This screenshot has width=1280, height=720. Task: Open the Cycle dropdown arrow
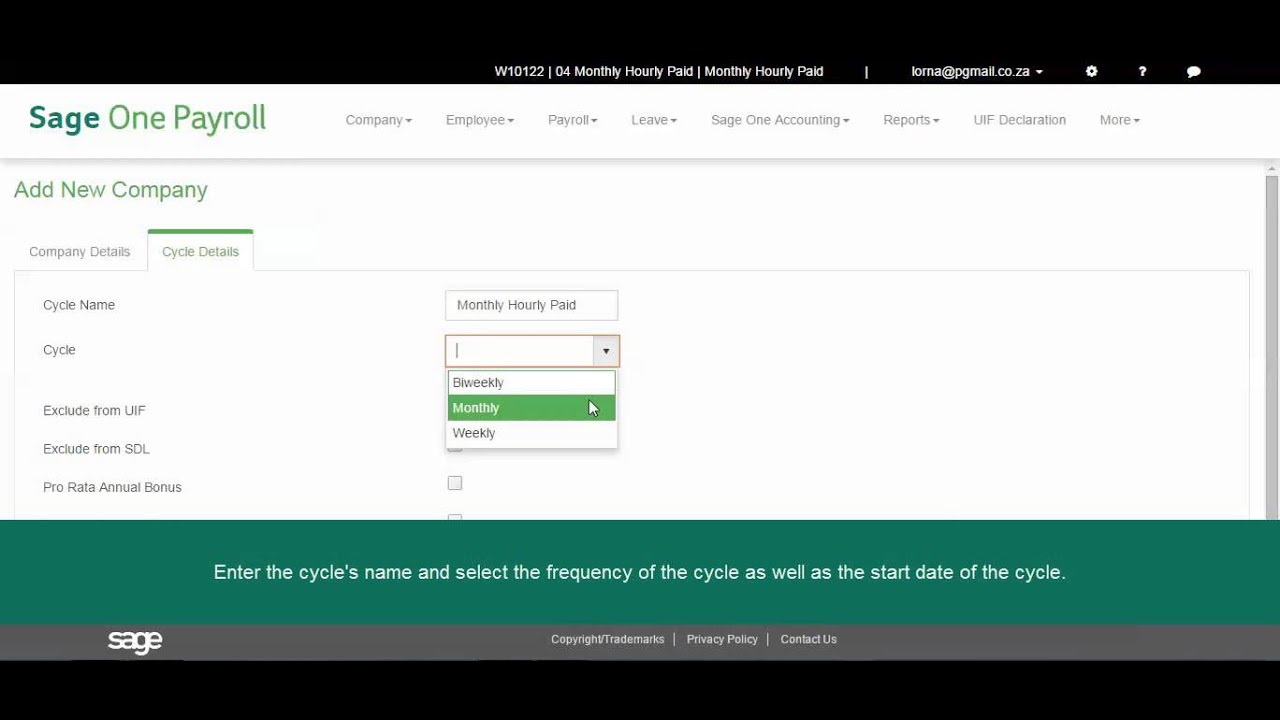pos(606,351)
